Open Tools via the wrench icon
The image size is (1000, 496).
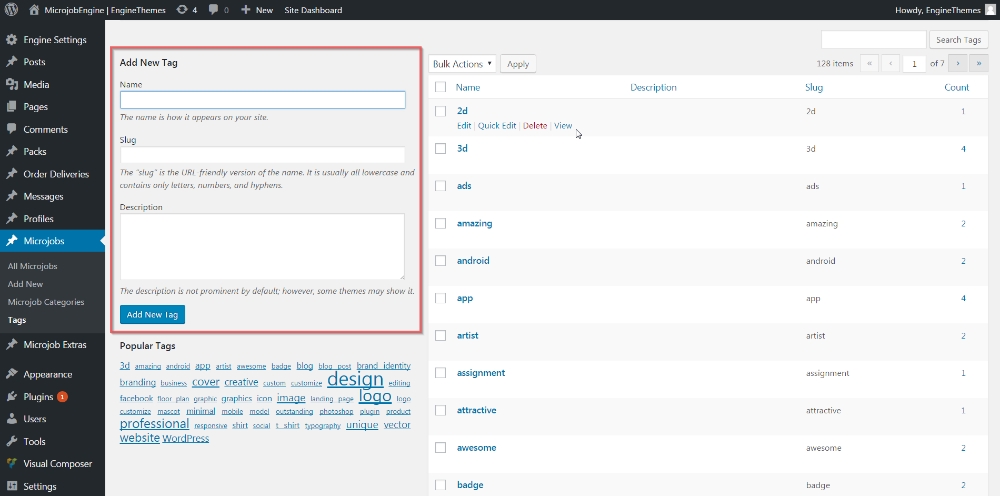click(x=11, y=441)
